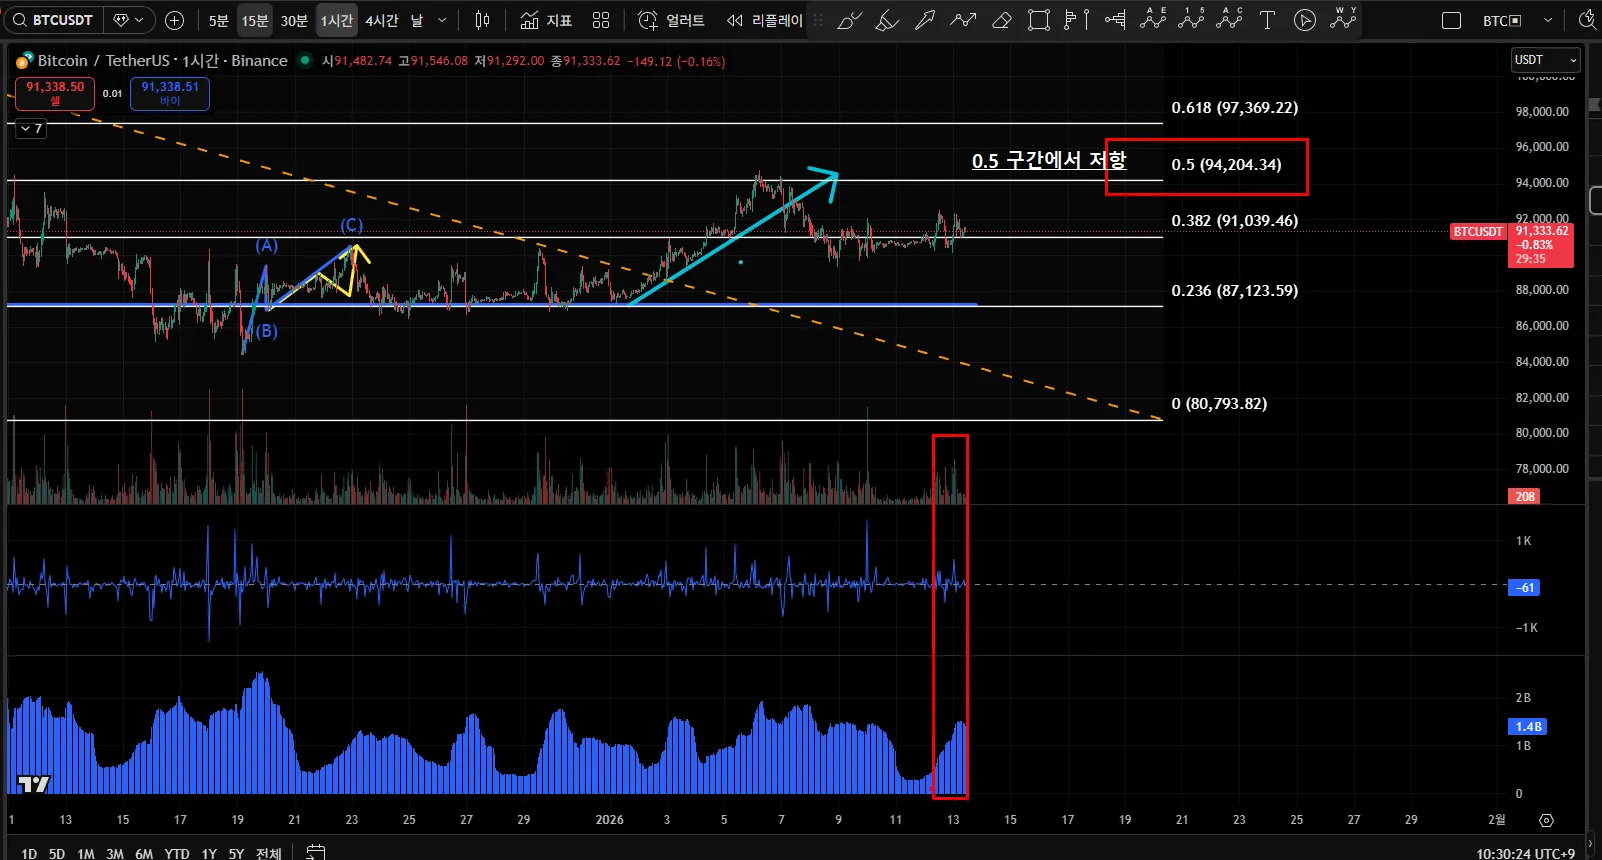Switch to the 15분 timeframe
The width and height of the screenshot is (1602, 860).
click(x=255, y=20)
